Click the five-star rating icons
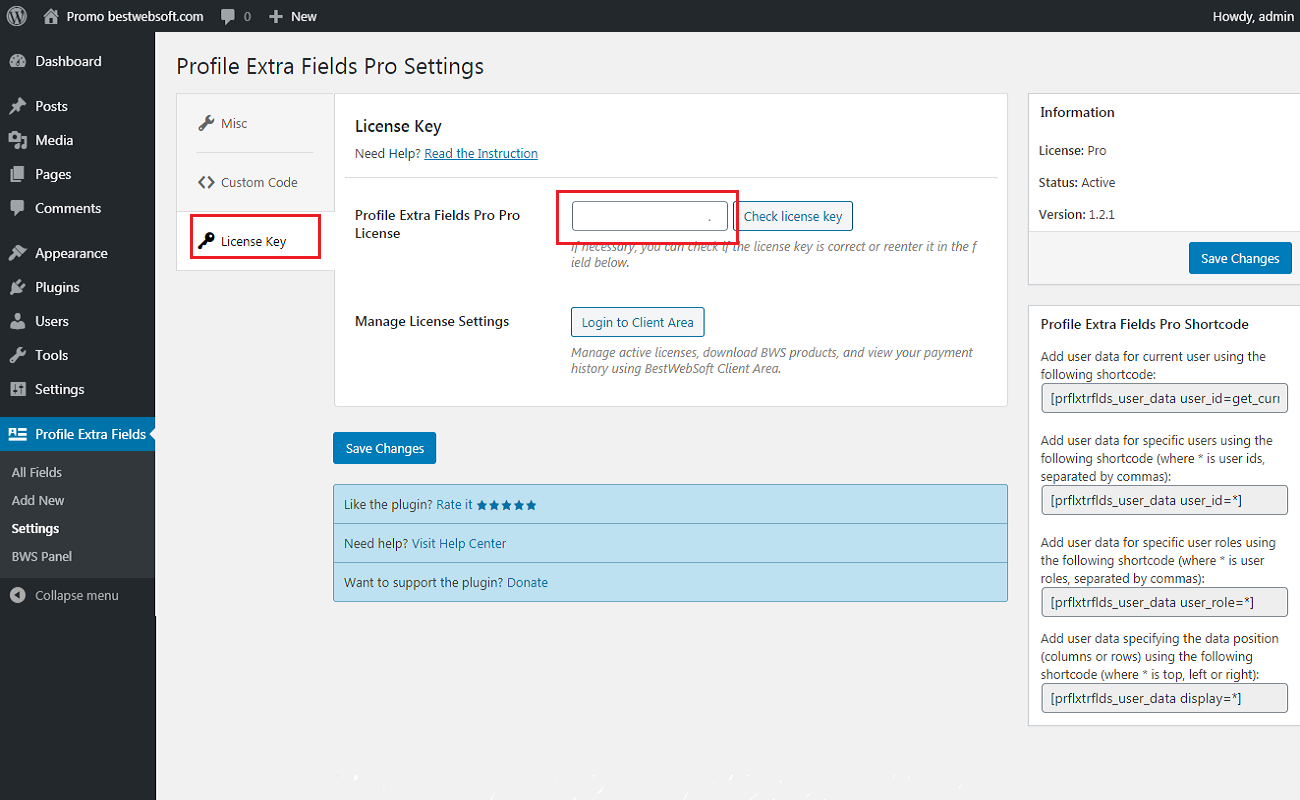Screen dimensions: 1300x800 [507, 505]
